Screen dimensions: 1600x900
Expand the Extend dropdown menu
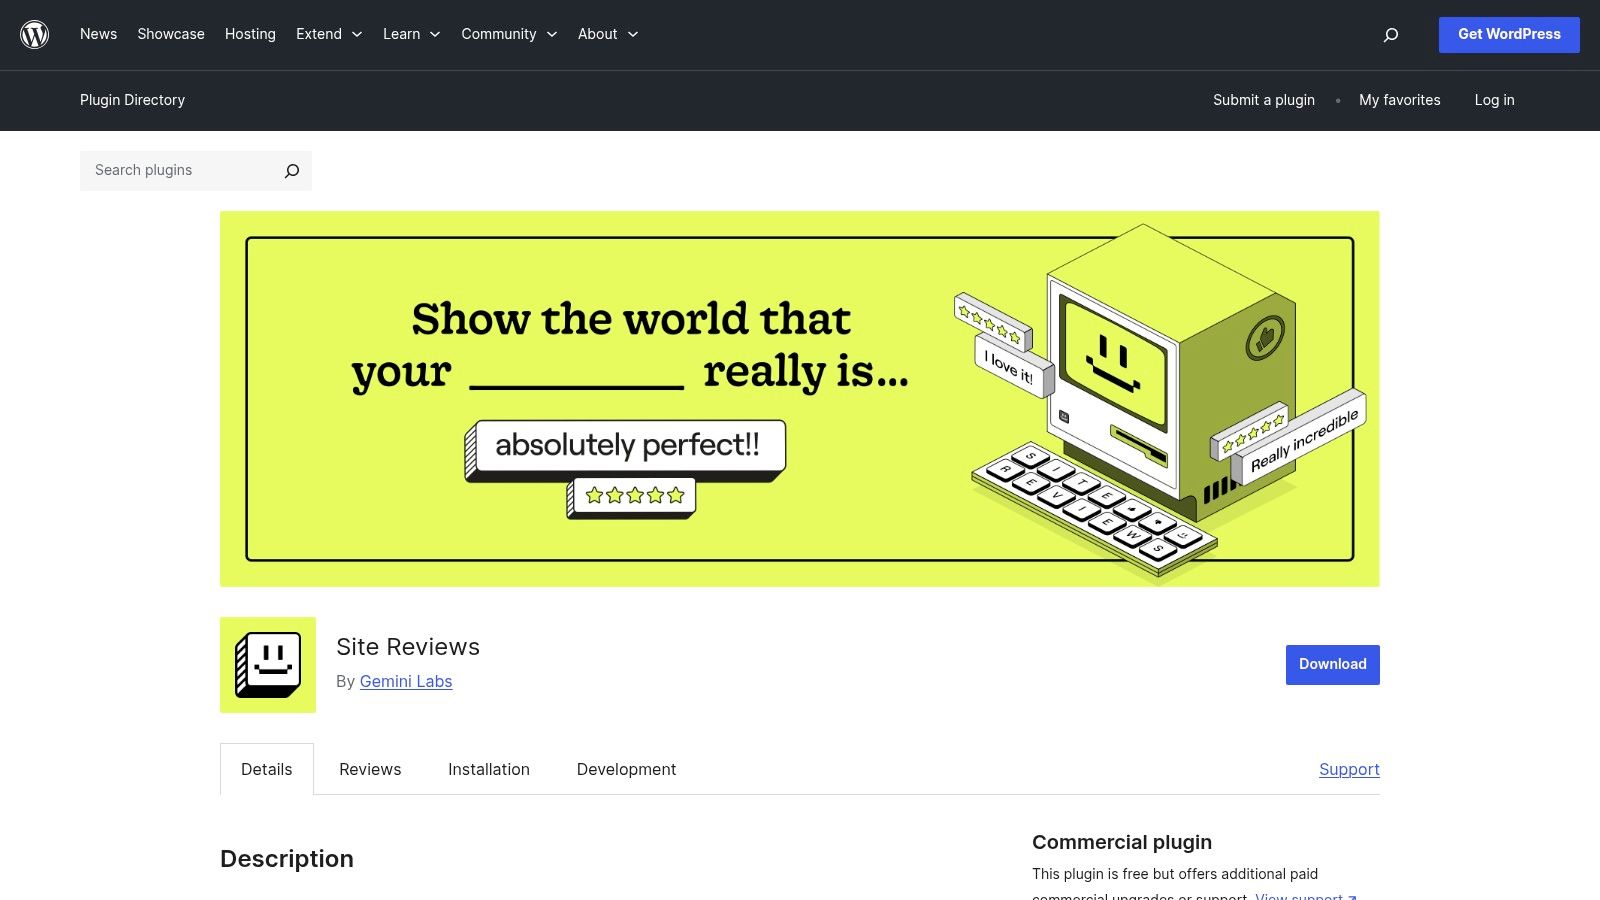pos(329,34)
